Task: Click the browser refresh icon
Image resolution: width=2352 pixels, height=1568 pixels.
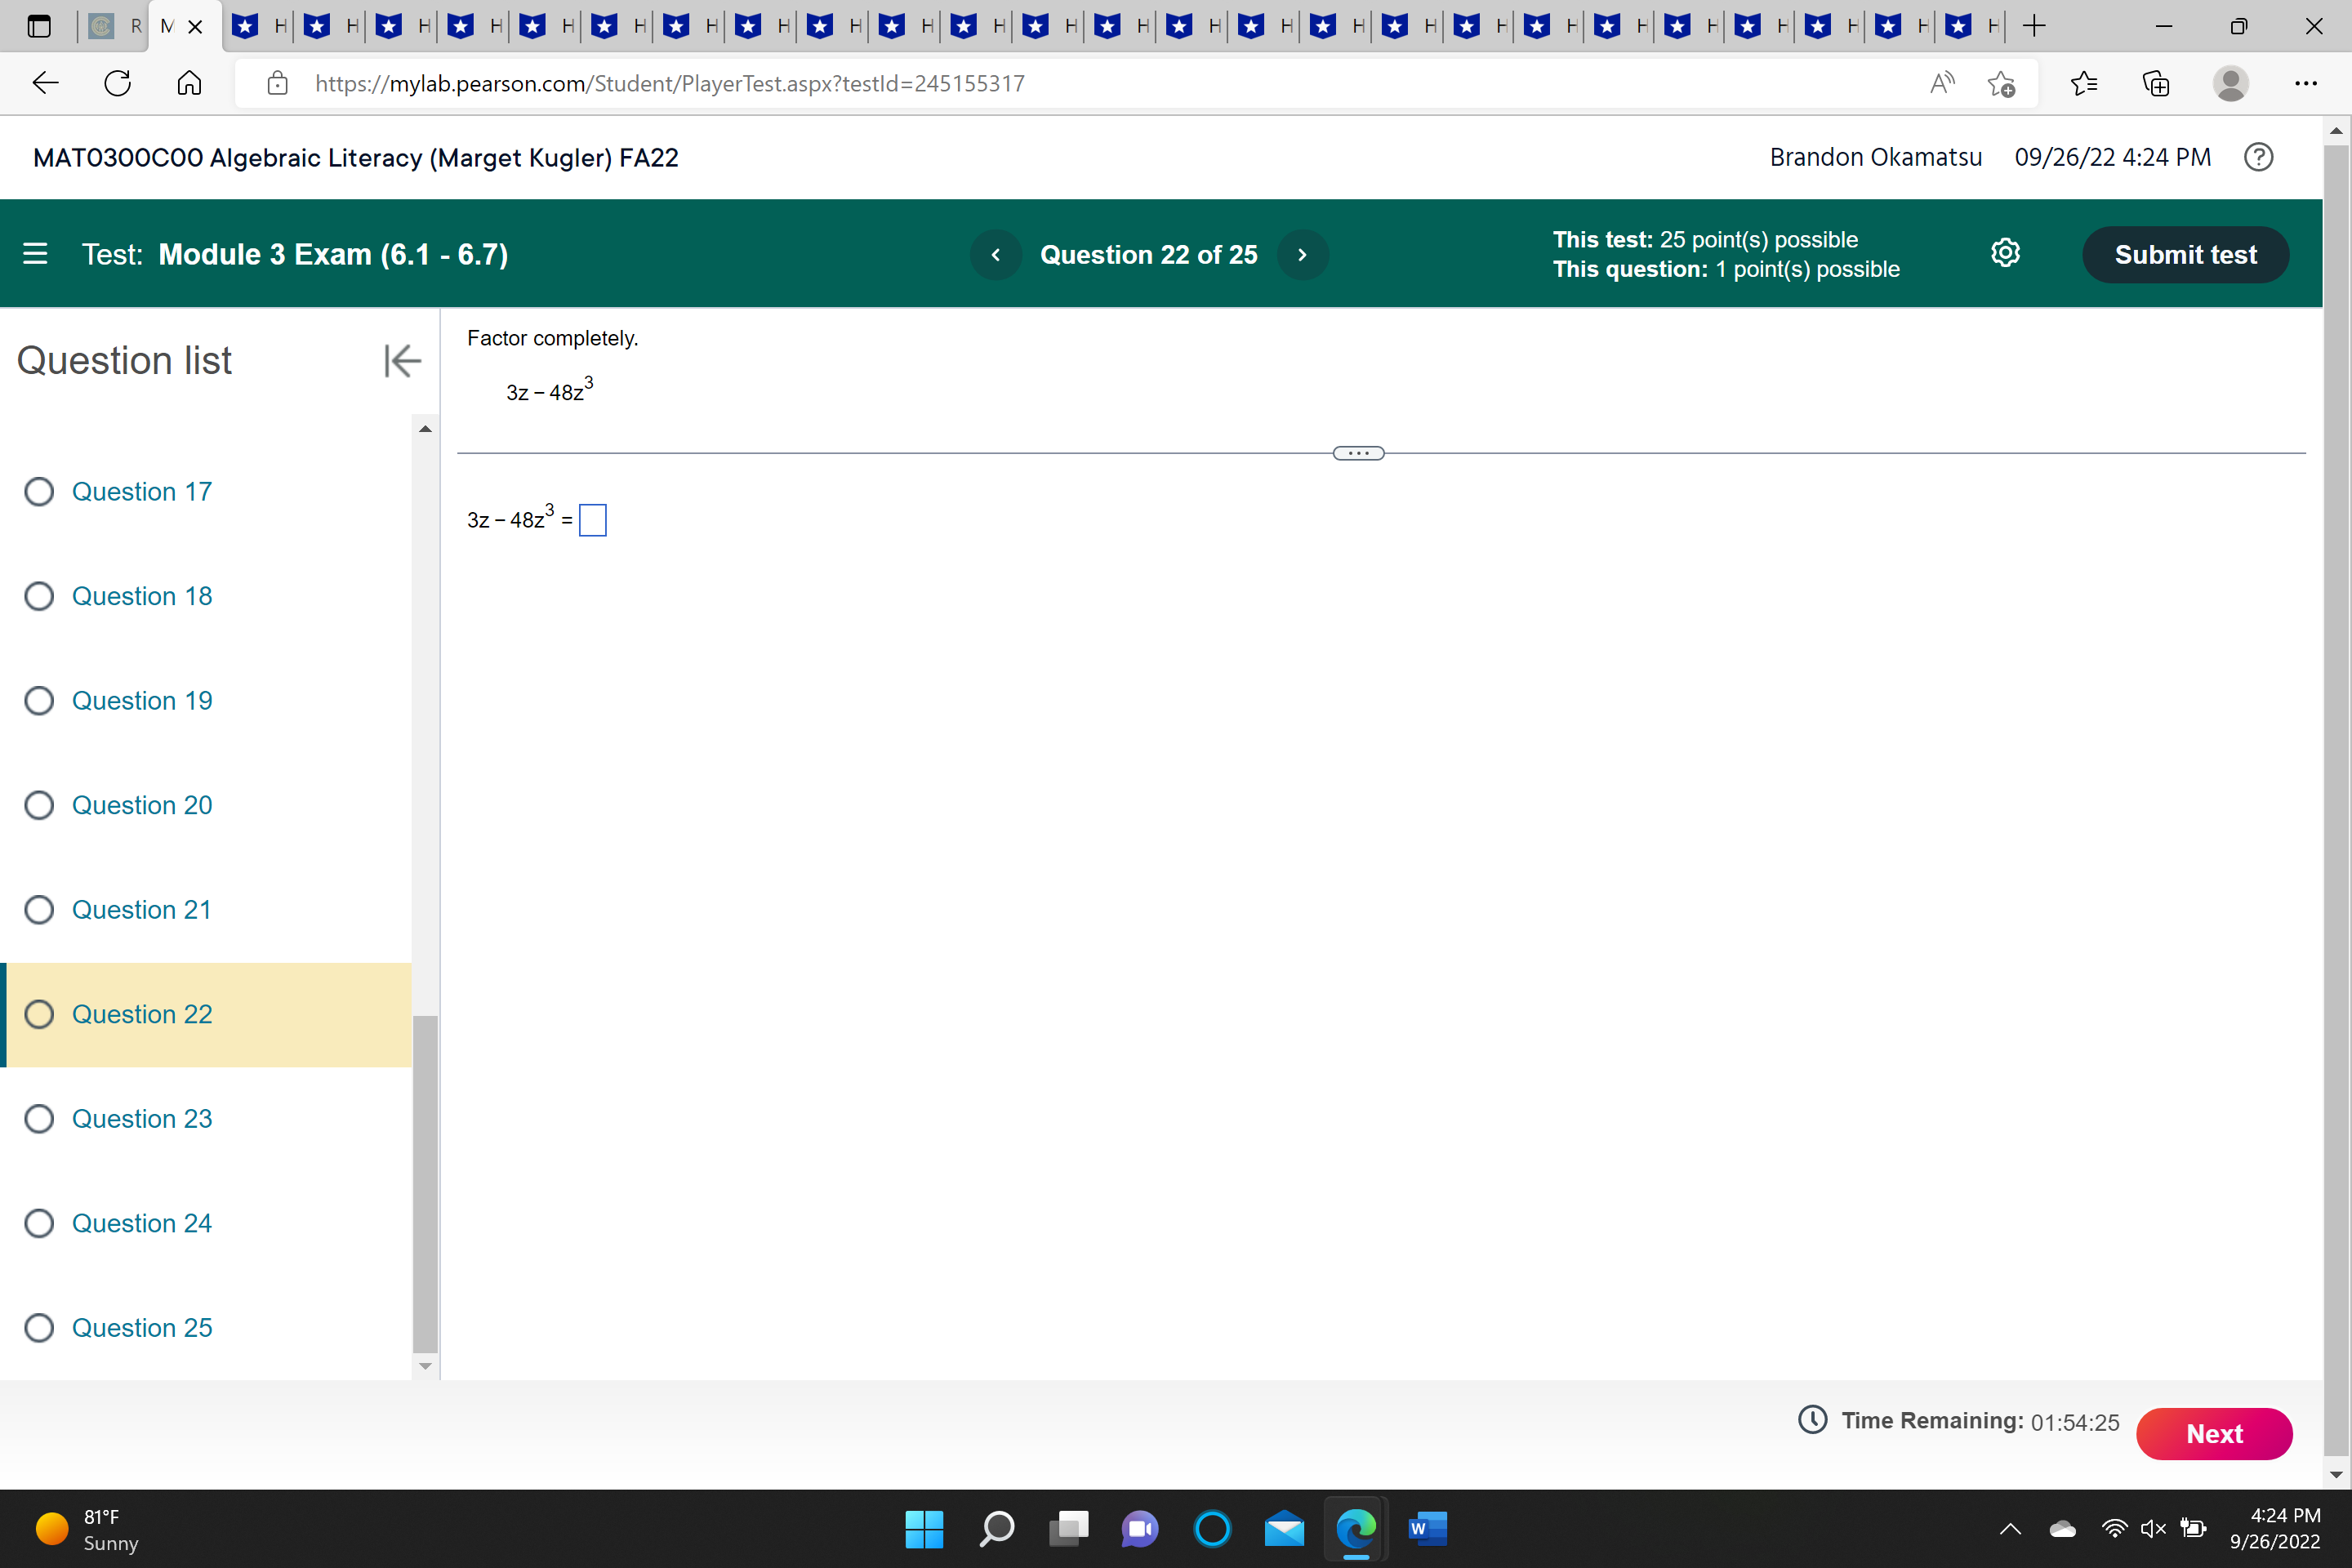Action: (118, 83)
